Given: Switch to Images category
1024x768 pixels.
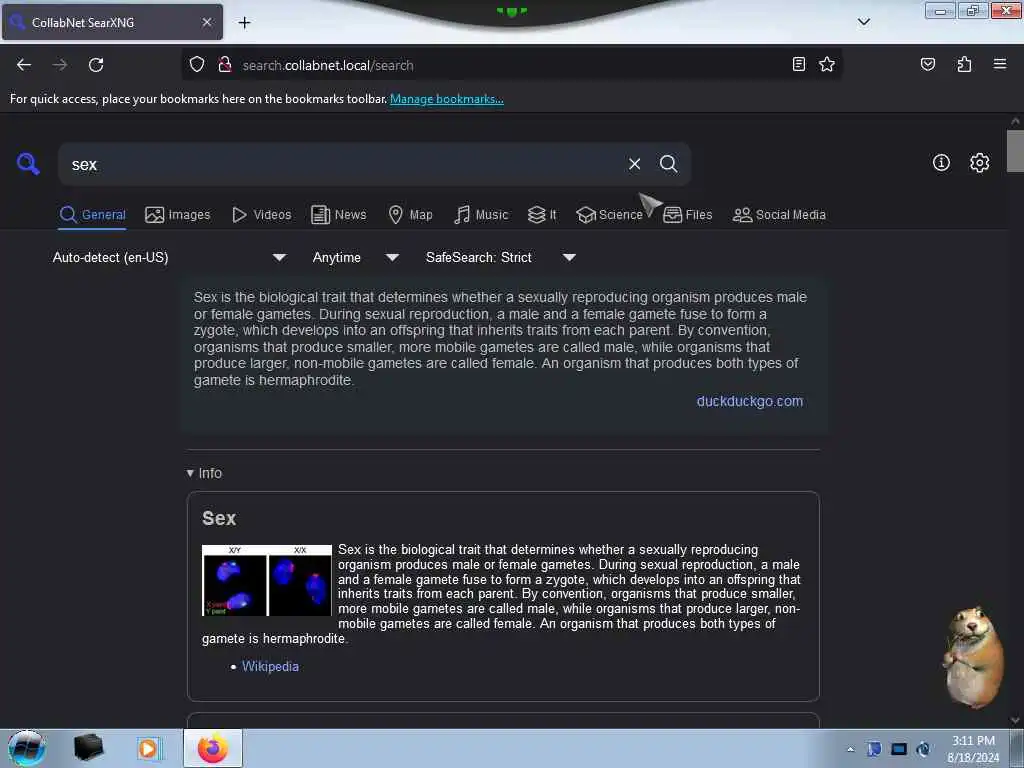Looking at the screenshot, I should [x=178, y=215].
